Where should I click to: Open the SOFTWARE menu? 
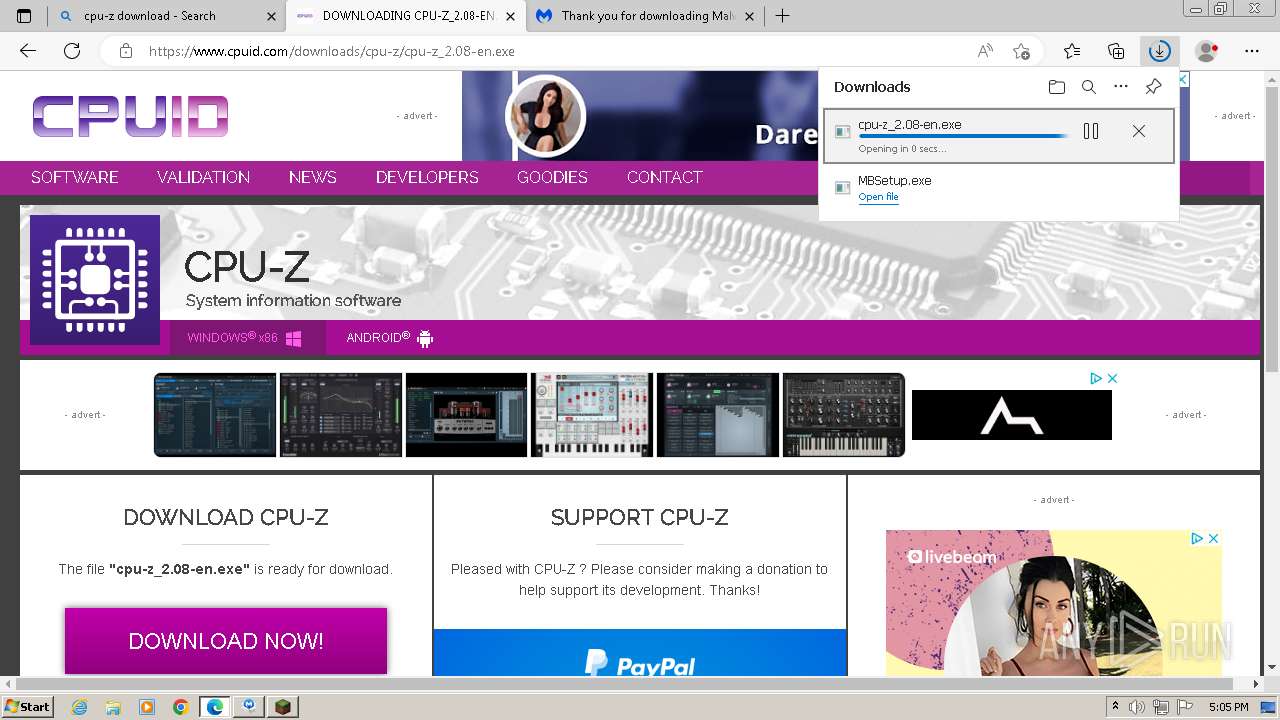(75, 177)
